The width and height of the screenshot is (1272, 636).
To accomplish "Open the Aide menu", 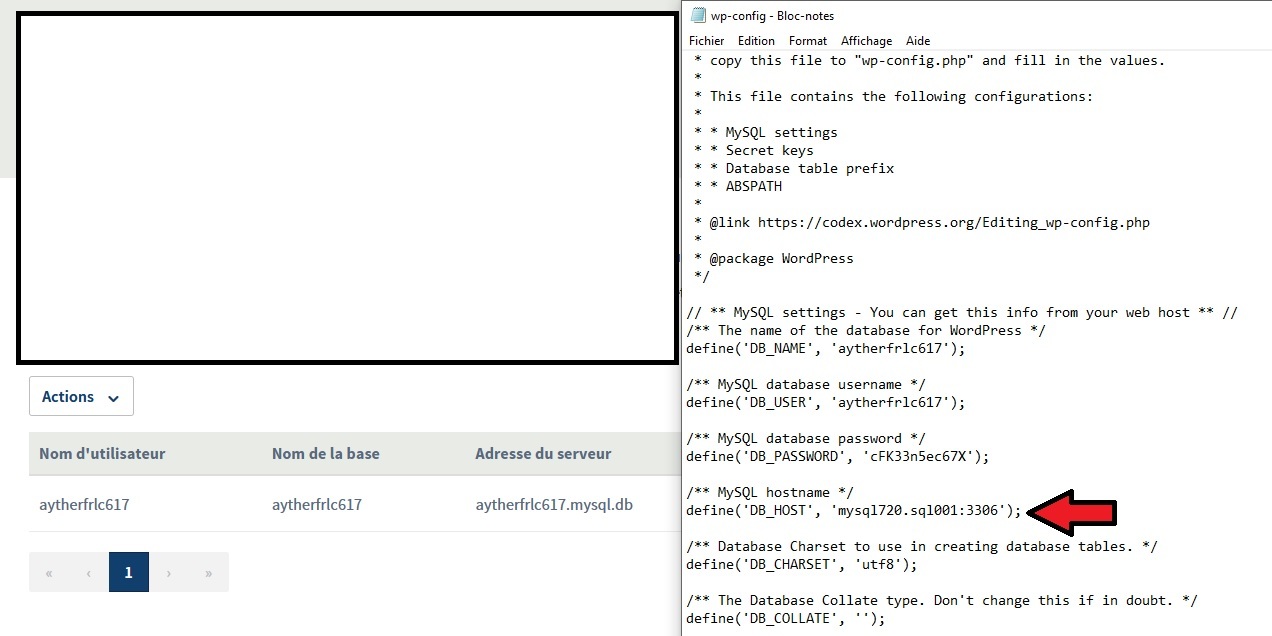I will point(918,41).
